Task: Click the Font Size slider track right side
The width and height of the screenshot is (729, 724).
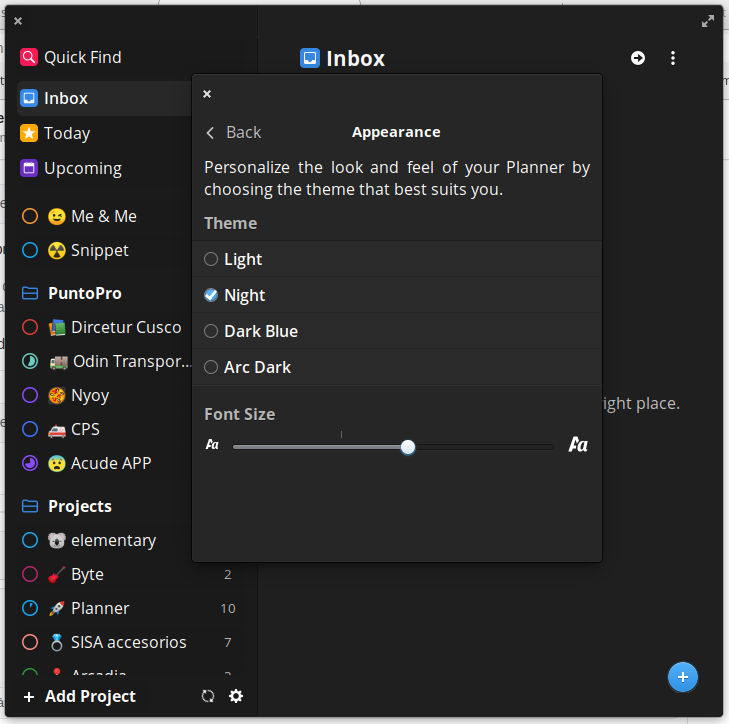Action: pyautogui.click(x=484, y=447)
